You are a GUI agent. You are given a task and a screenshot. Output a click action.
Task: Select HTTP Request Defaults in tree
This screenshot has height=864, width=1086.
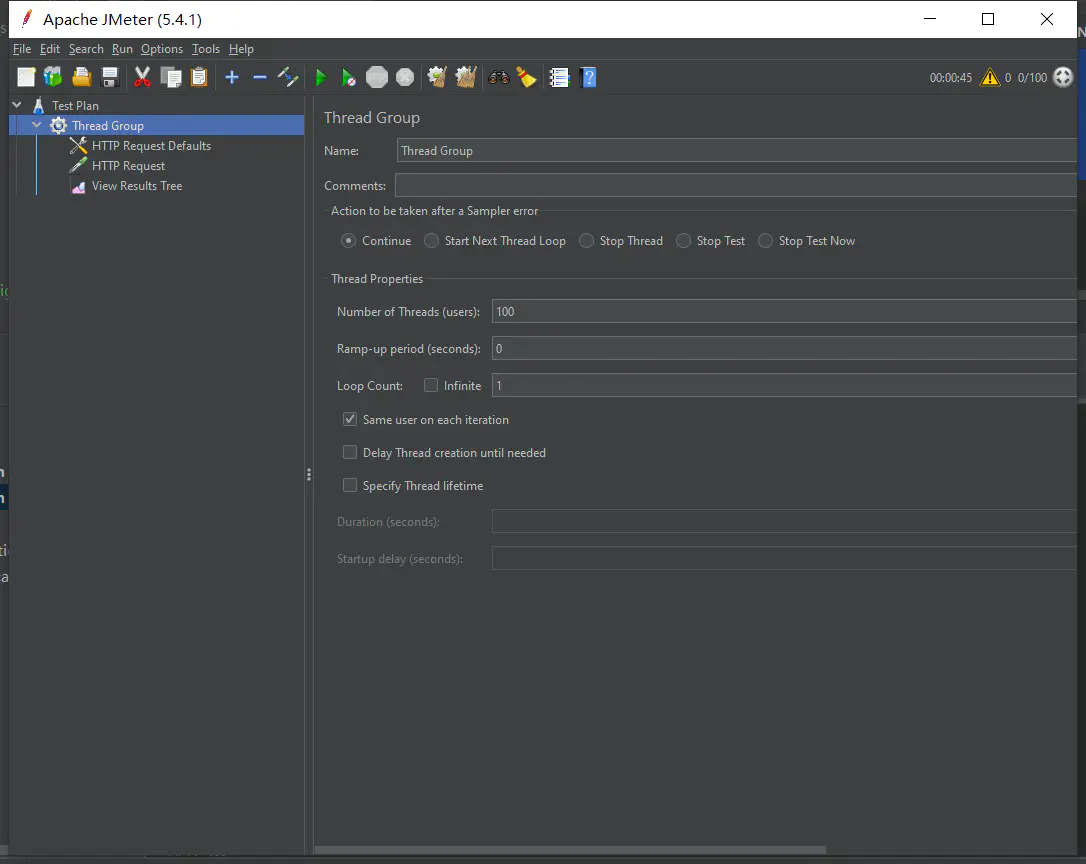point(151,146)
